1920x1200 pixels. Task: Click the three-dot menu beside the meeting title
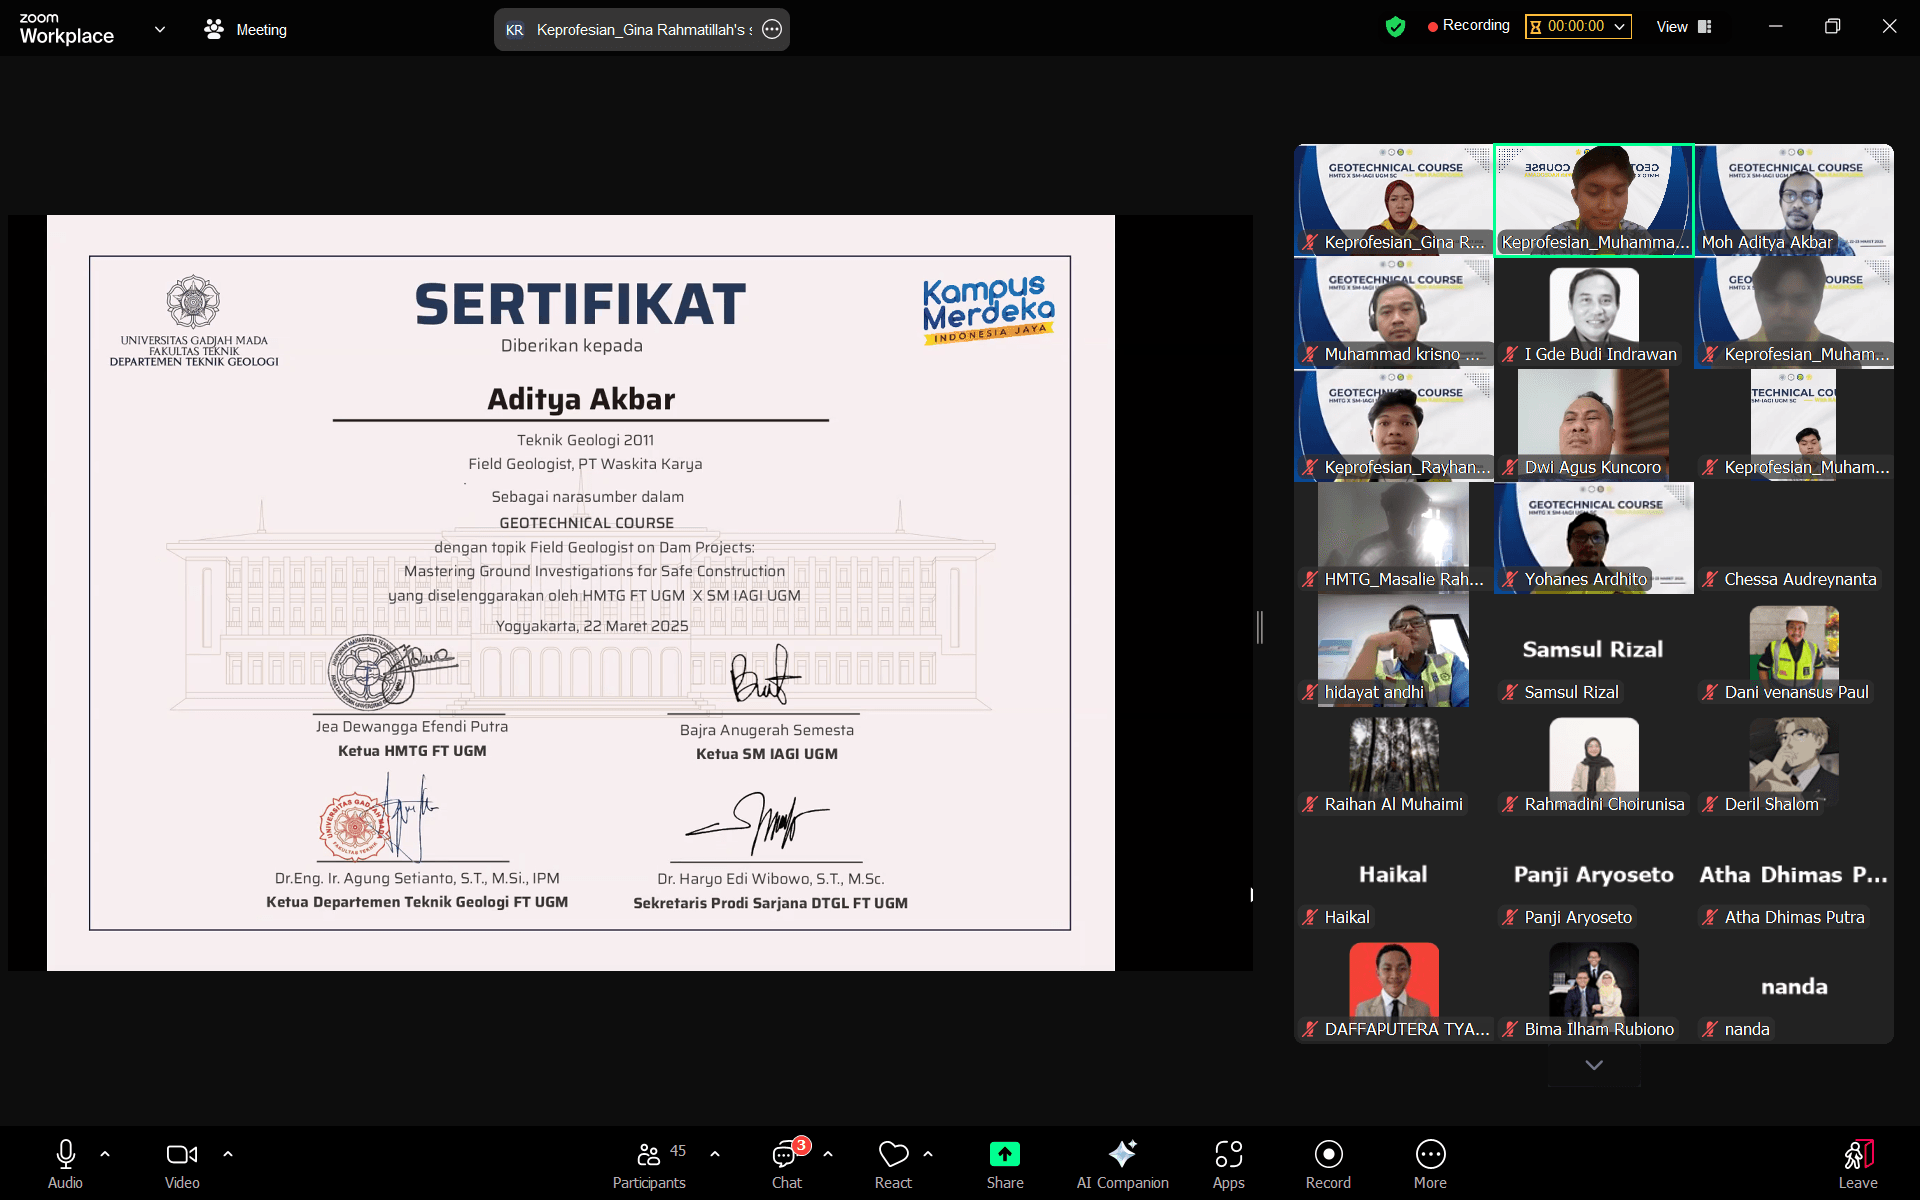771,29
